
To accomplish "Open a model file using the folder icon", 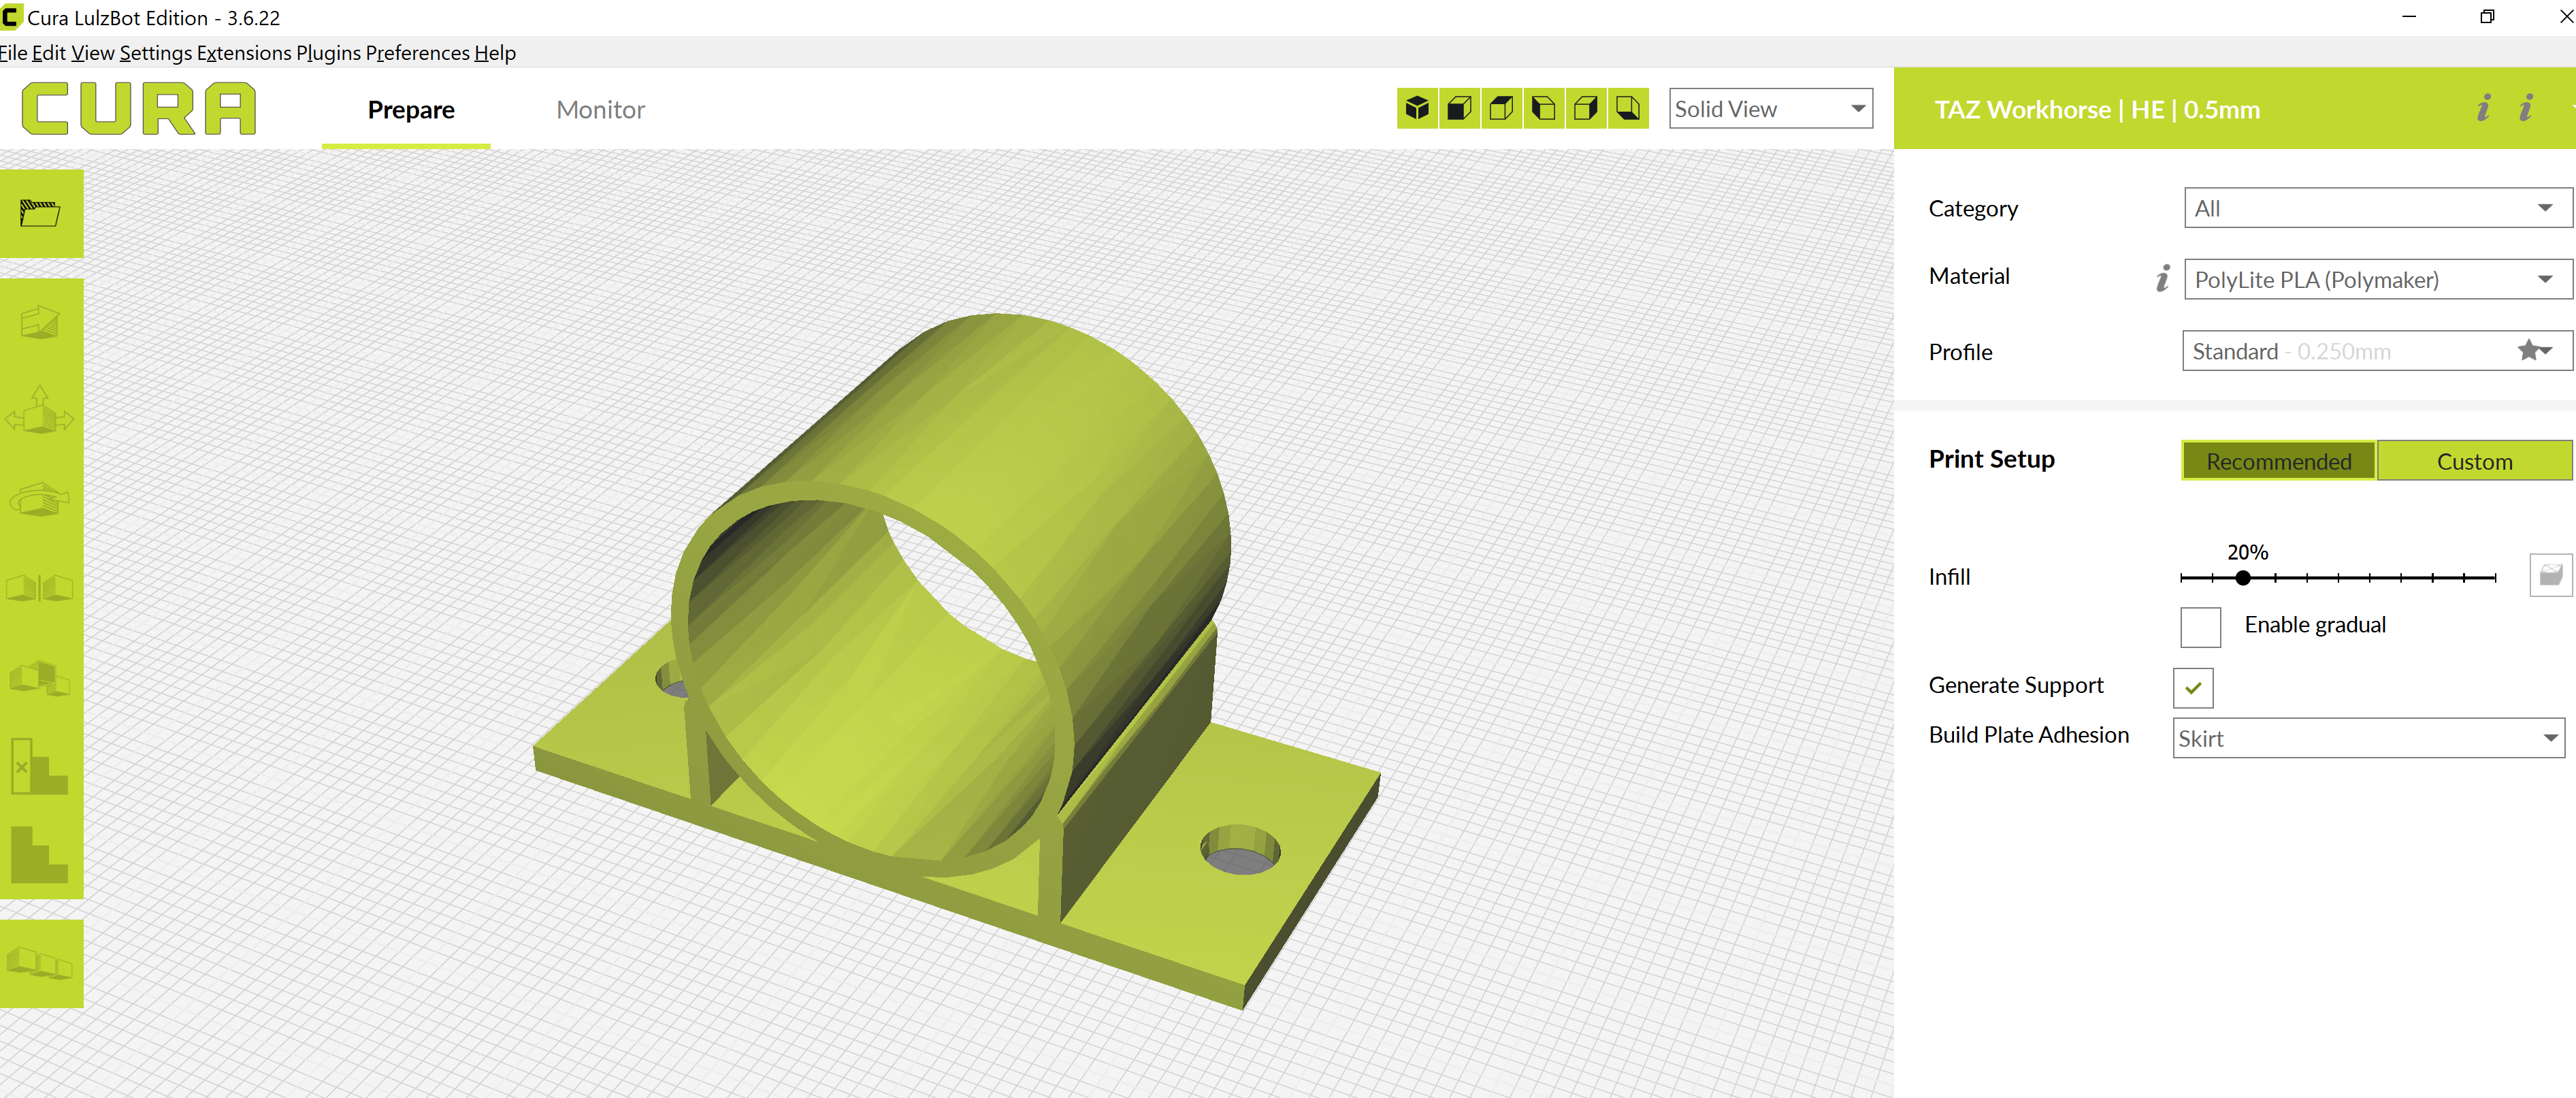I will coord(42,212).
